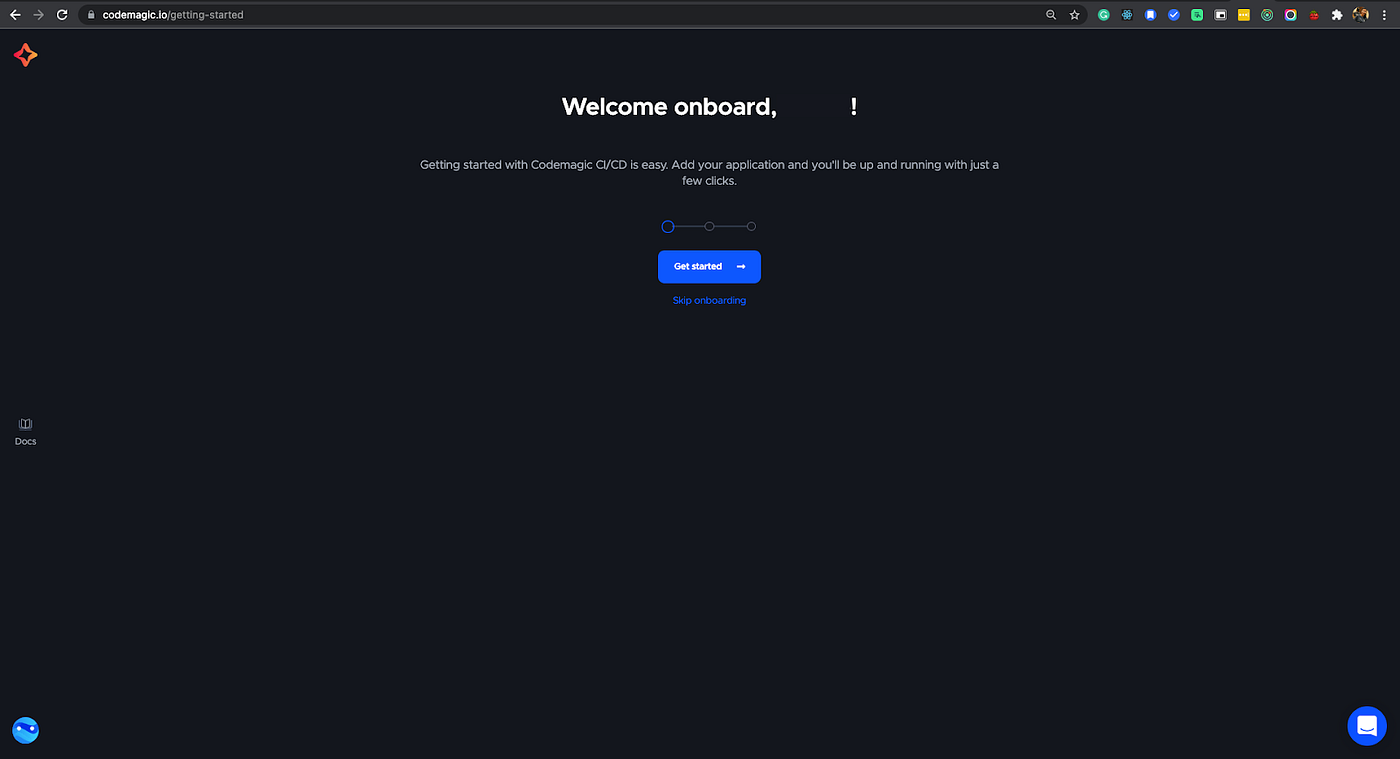Viewport: 1400px width, 759px height.
Task: Open the colorful ring extension
Action: coord(1291,15)
